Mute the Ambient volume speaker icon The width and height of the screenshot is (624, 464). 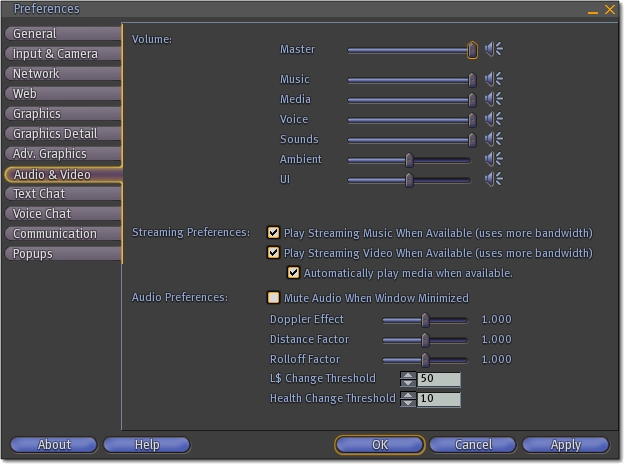click(x=493, y=159)
